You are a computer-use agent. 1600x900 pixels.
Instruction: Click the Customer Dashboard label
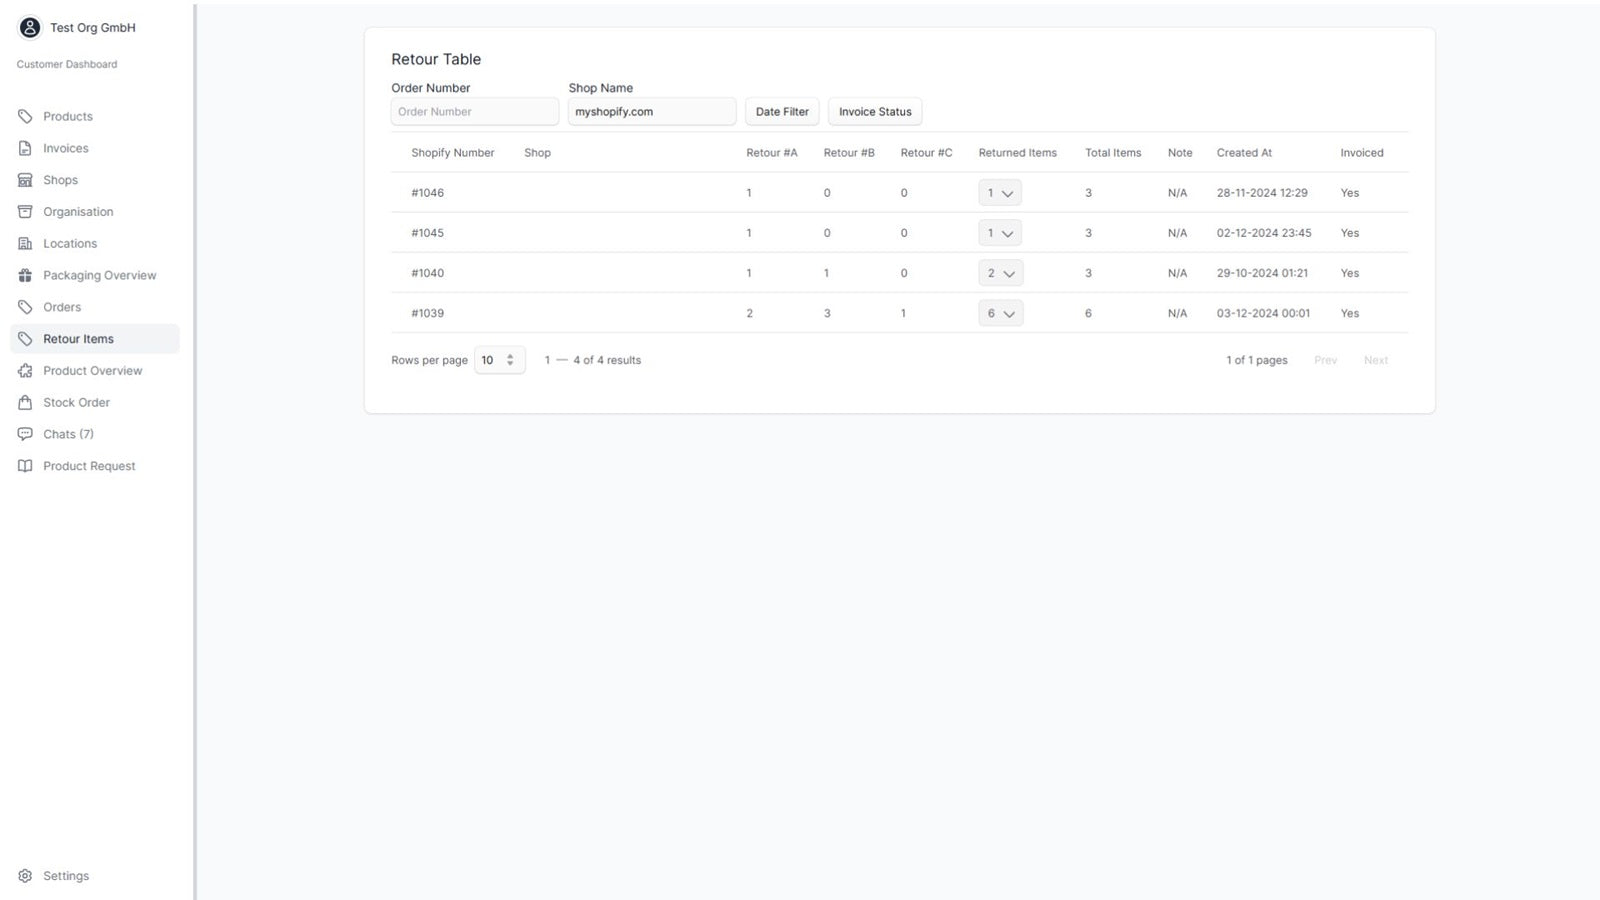[67, 64]
